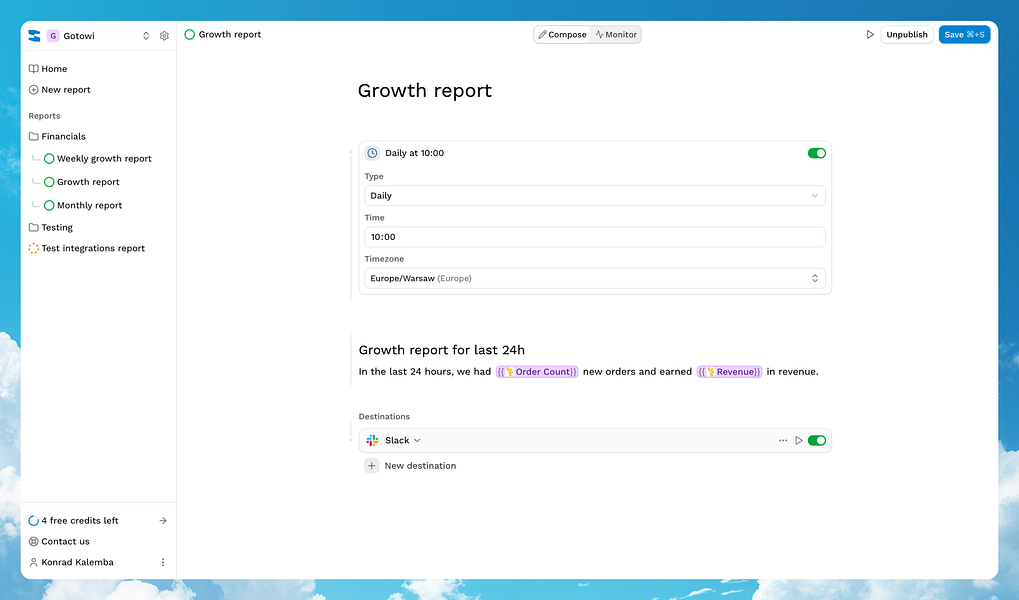Click the Revenue variable chip
The image size is (1019, 600).
[x=729, y=372]
